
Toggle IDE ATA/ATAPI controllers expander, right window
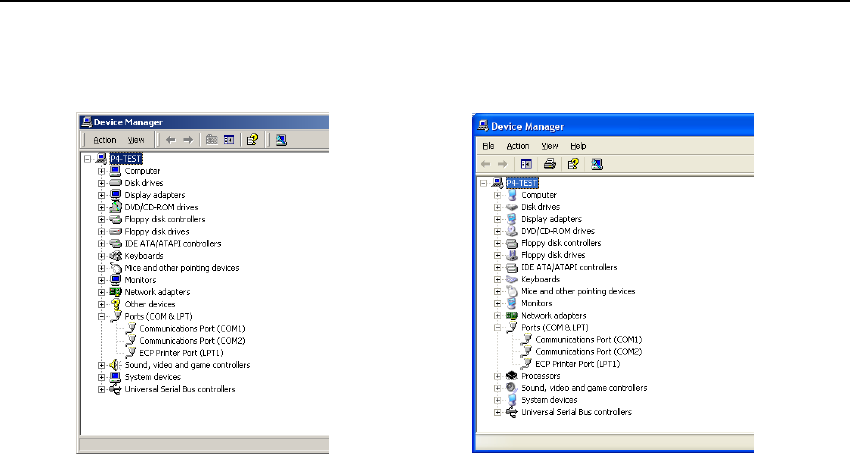pos(498,267)
